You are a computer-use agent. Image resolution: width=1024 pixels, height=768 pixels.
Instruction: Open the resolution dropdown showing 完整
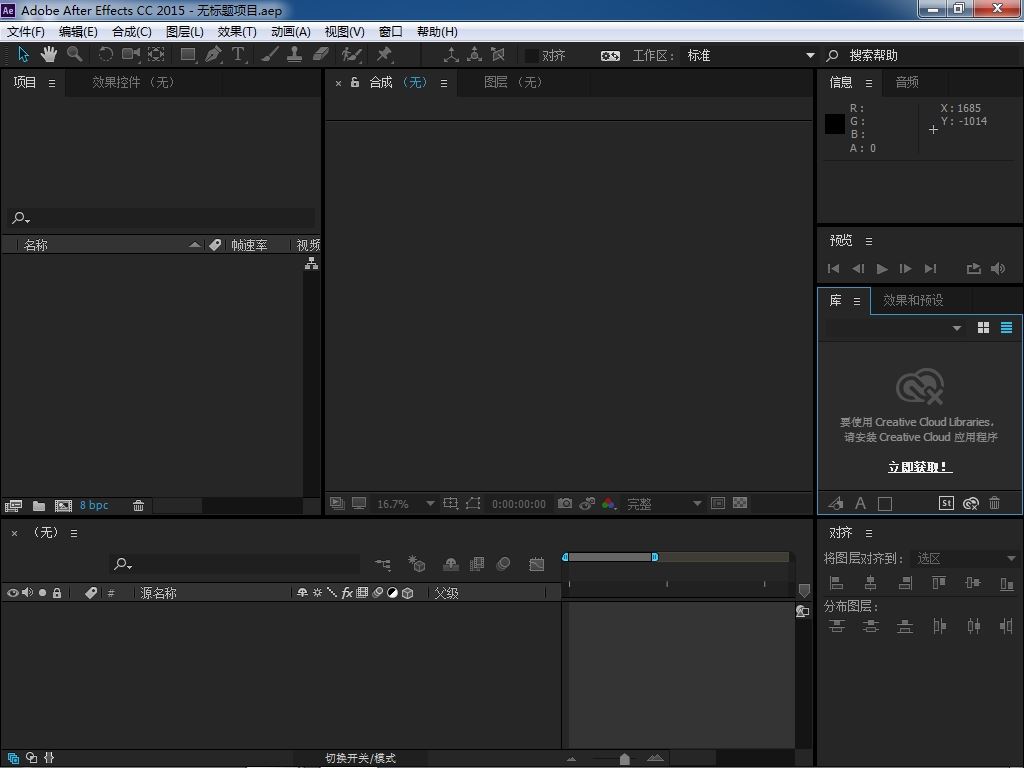click(x=663, y=504)
